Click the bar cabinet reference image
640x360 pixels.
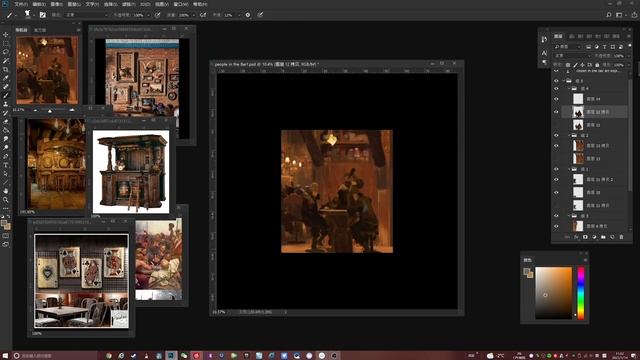[x=131, y=171]
